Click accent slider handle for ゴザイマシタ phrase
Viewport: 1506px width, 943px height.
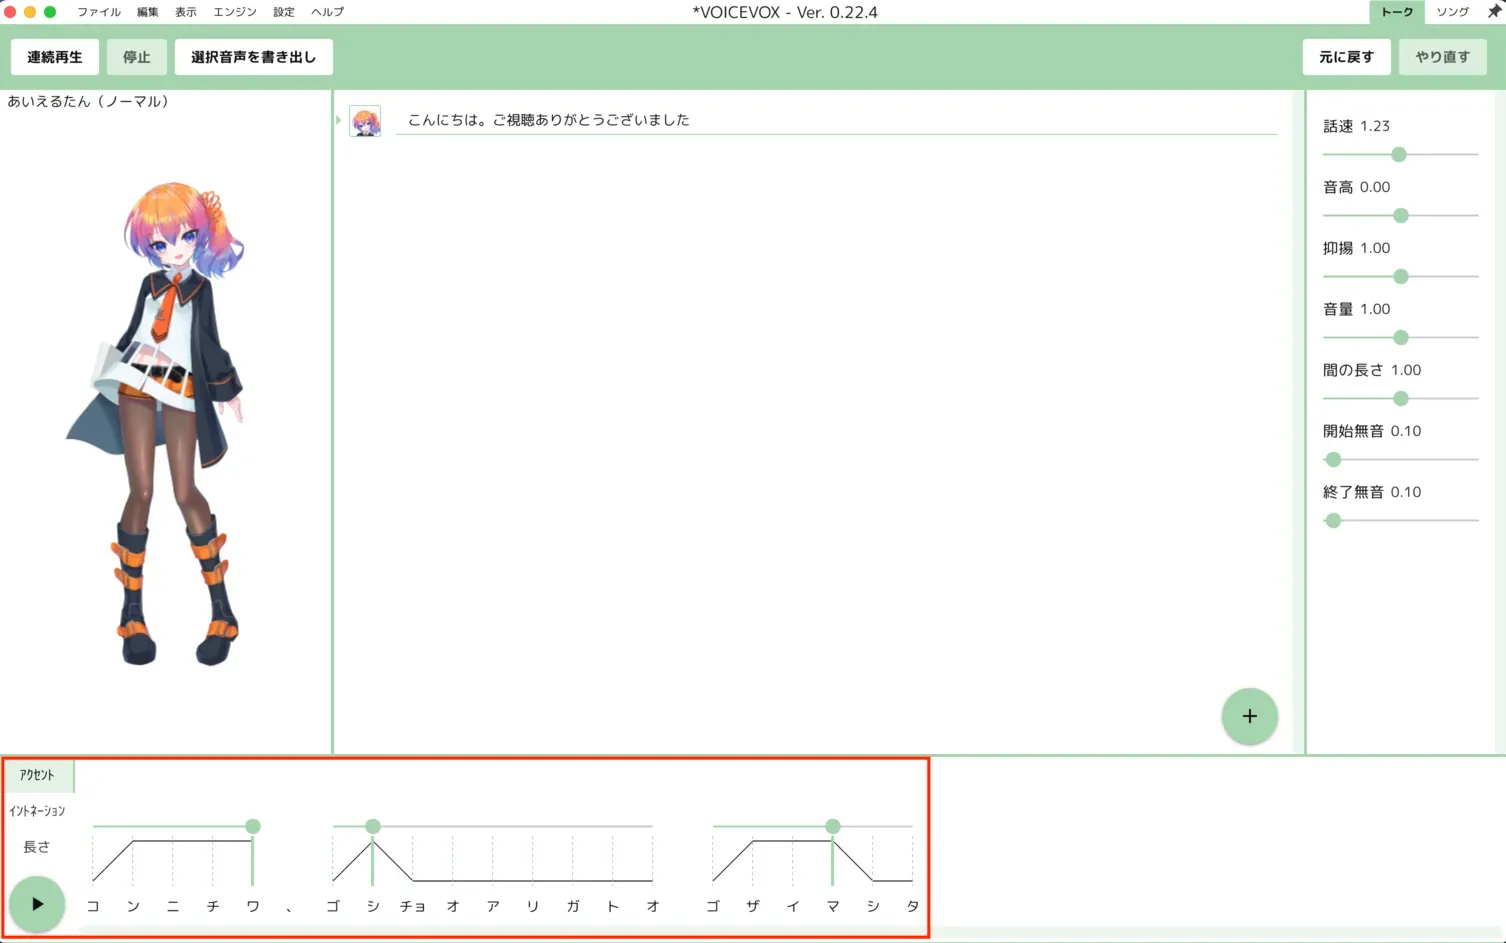coord(833,826)
